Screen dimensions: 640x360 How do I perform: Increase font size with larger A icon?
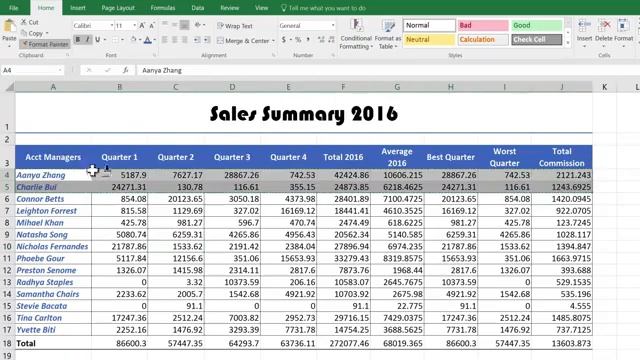coord(142,26)
